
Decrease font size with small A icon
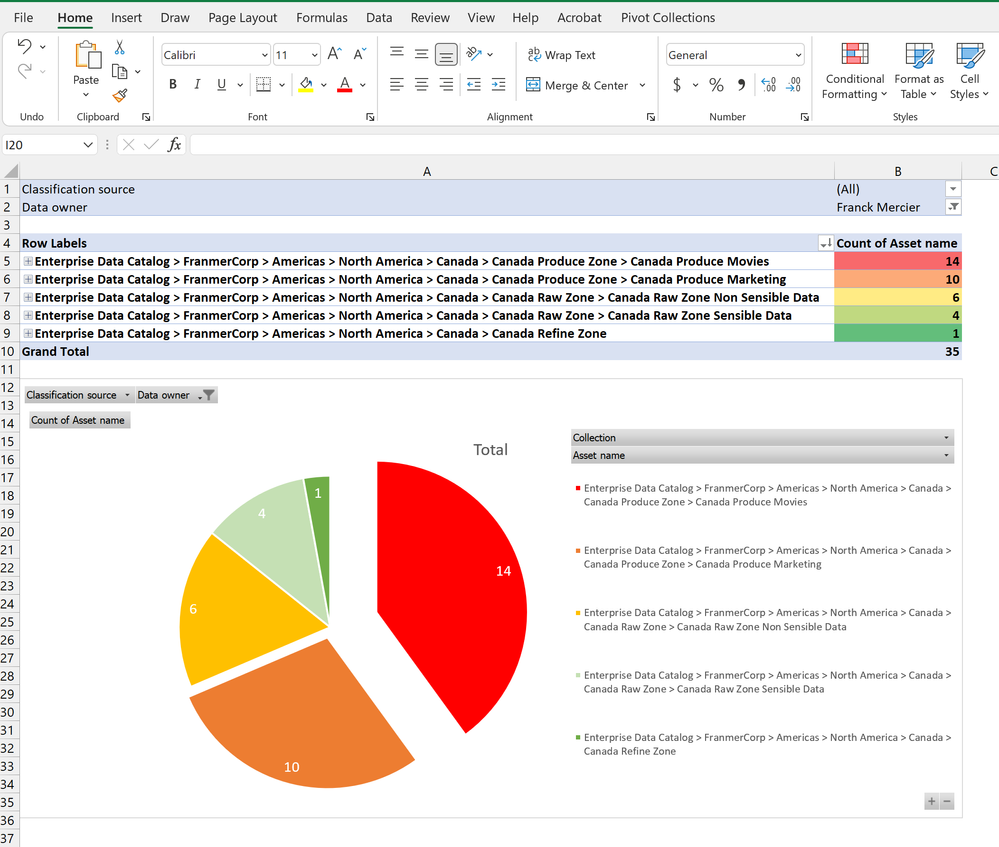(360, 54)
